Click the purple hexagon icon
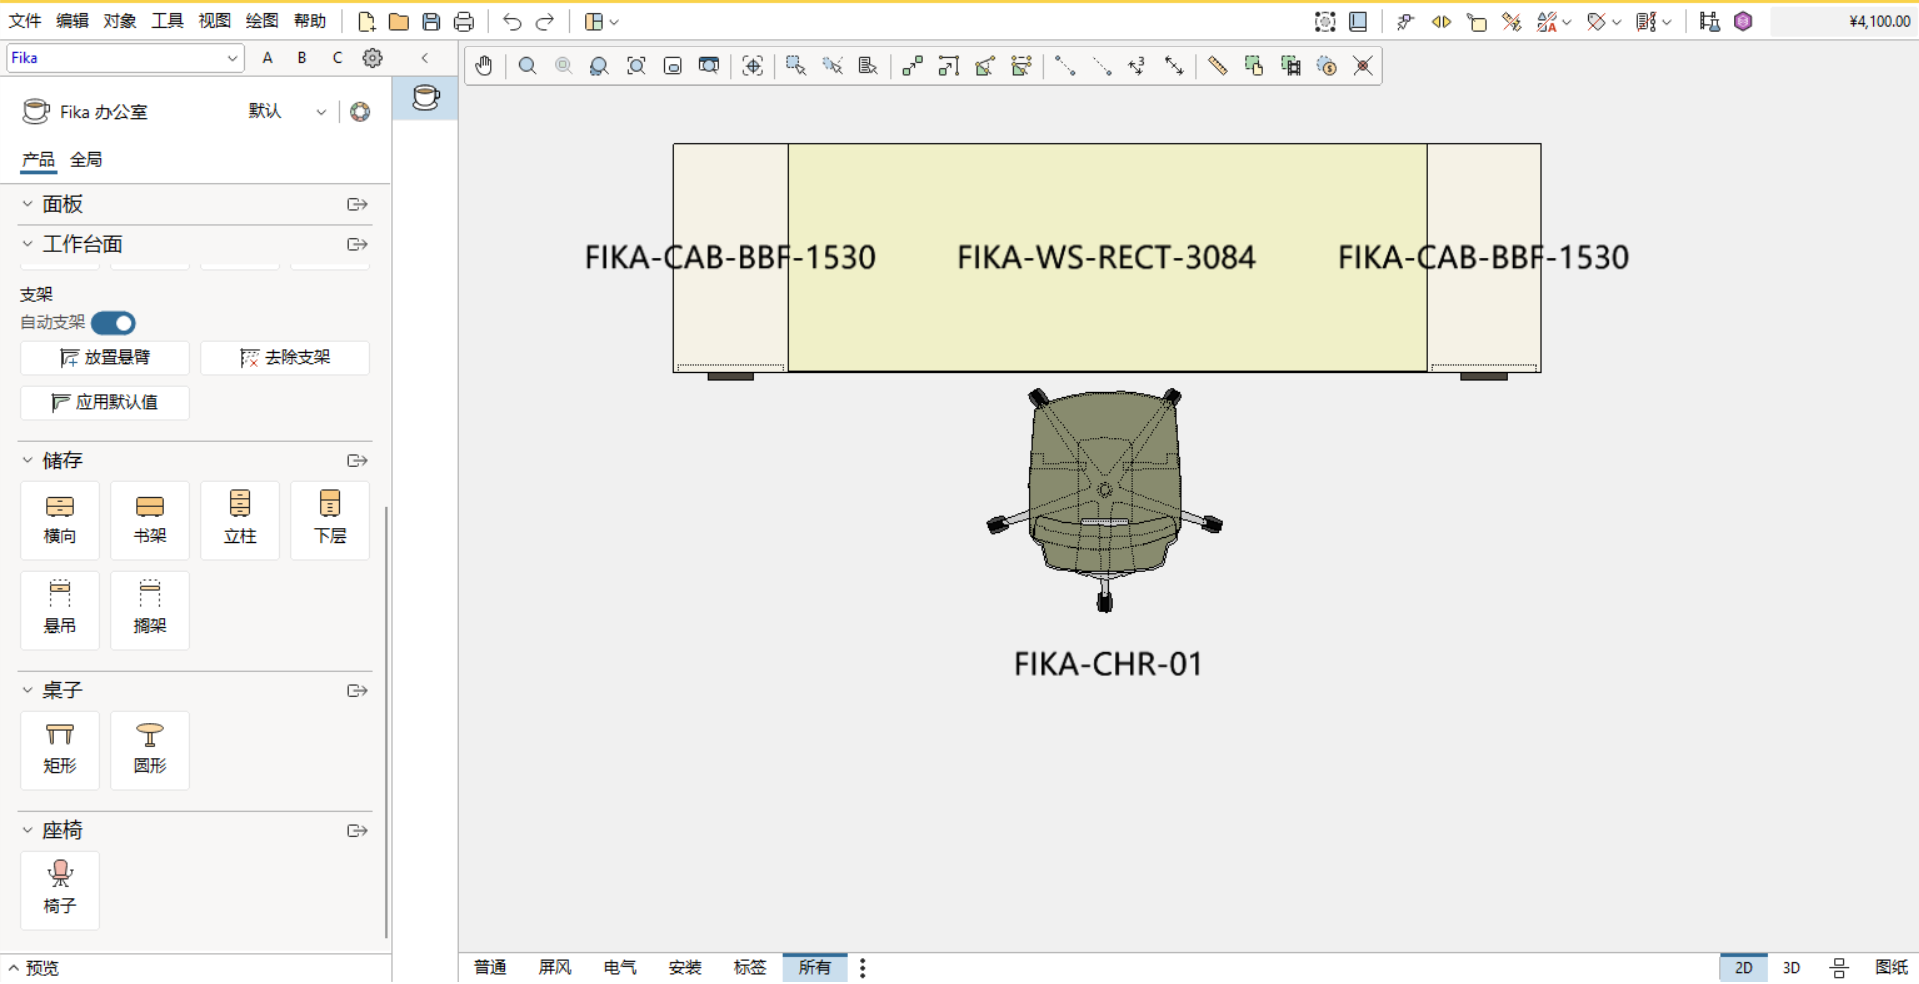1919x984 pixels. [1743, 21]
